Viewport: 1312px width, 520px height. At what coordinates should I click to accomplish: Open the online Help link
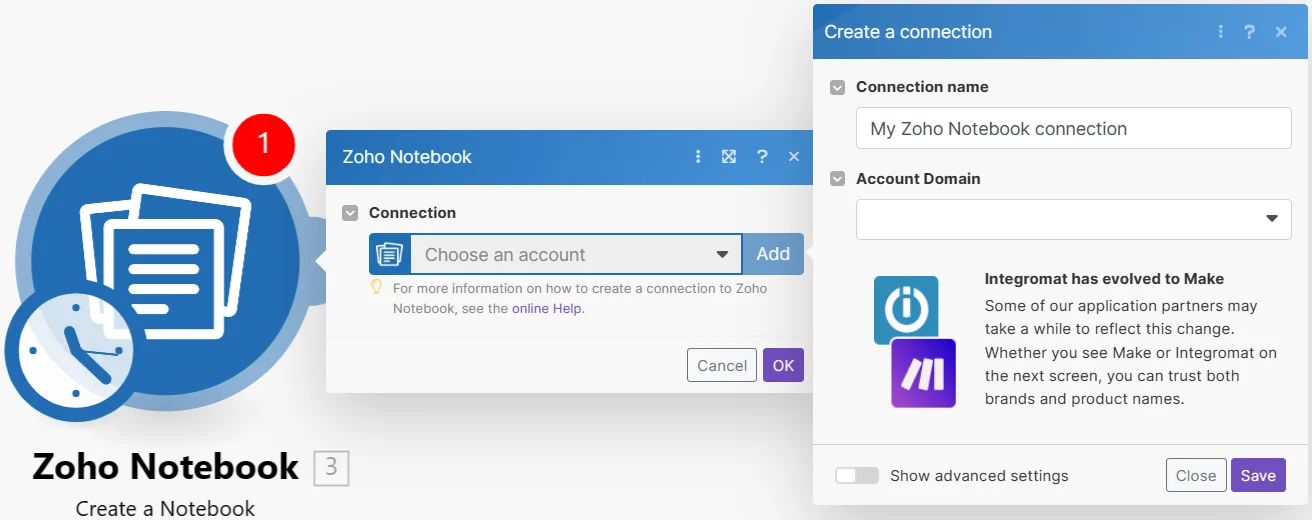[546, 308]
